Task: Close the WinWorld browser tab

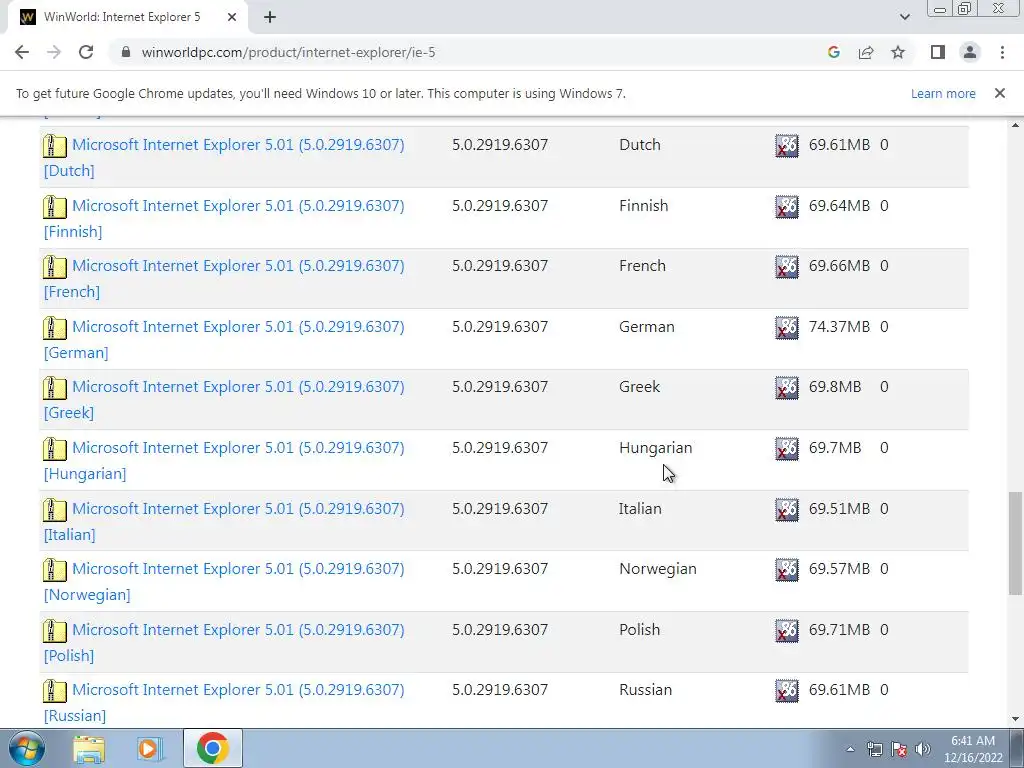Action: [x=232, y=17]
